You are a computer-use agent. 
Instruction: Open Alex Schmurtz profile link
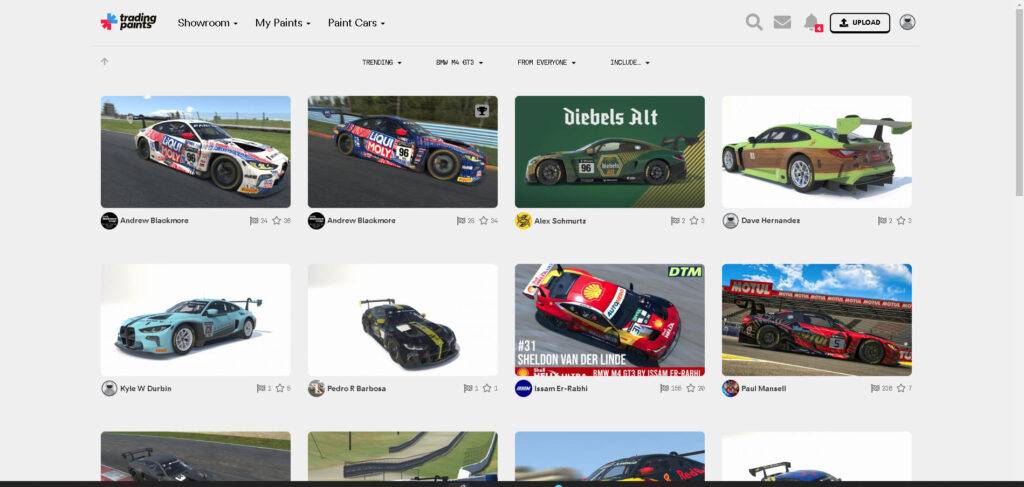coord(560,221)
